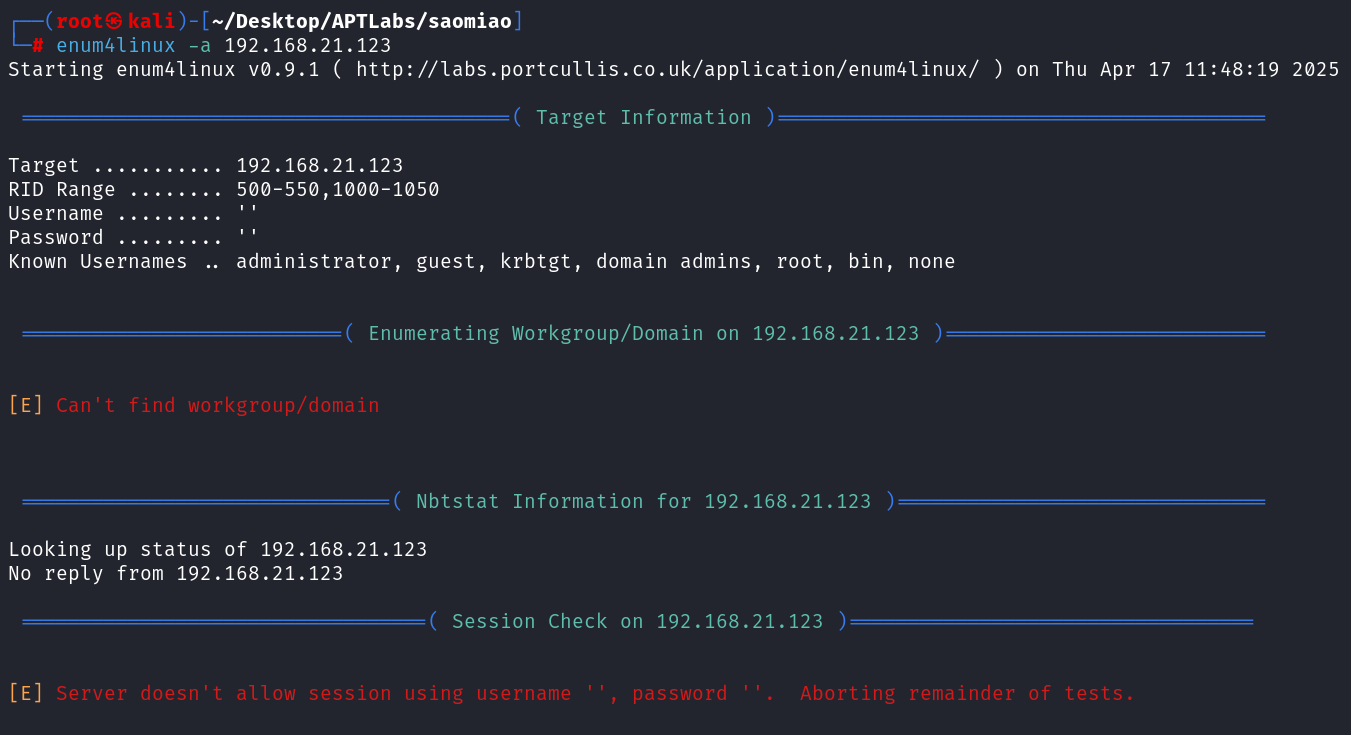Click the Known Usernames list line
1351x735 pixels.
coord(481,261)
